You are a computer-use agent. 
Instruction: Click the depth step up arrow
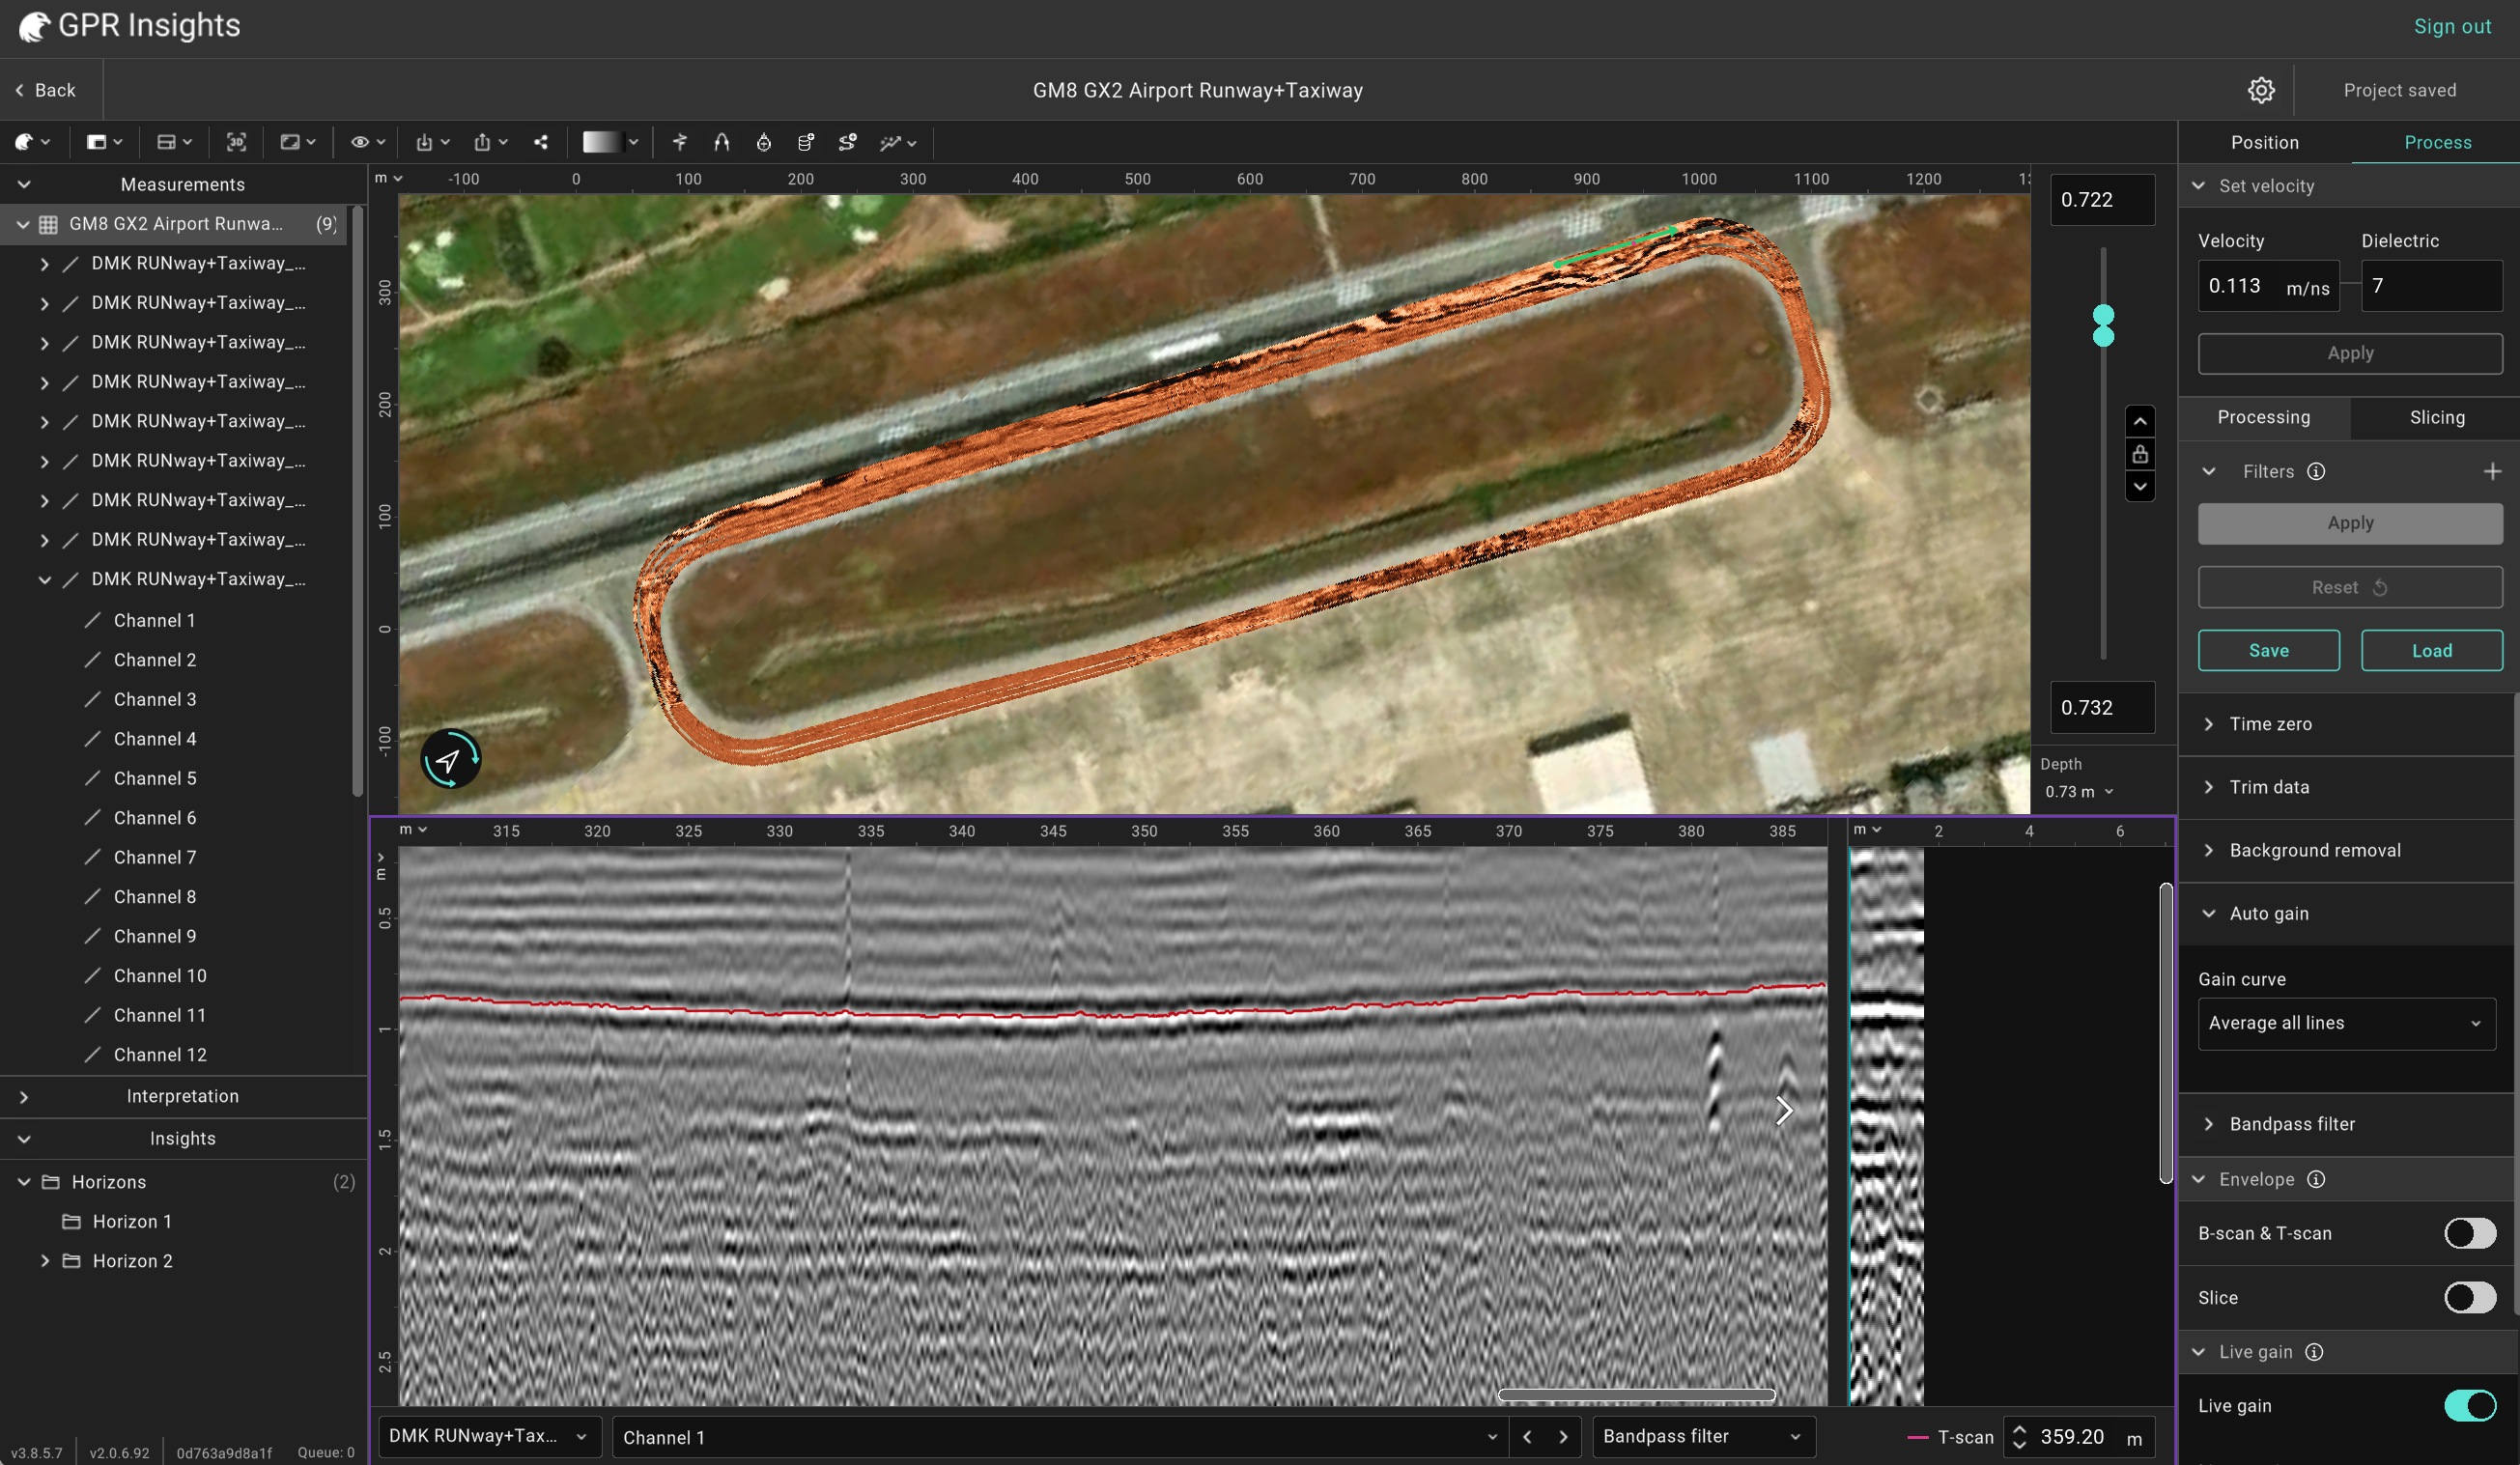point(2139,421)
